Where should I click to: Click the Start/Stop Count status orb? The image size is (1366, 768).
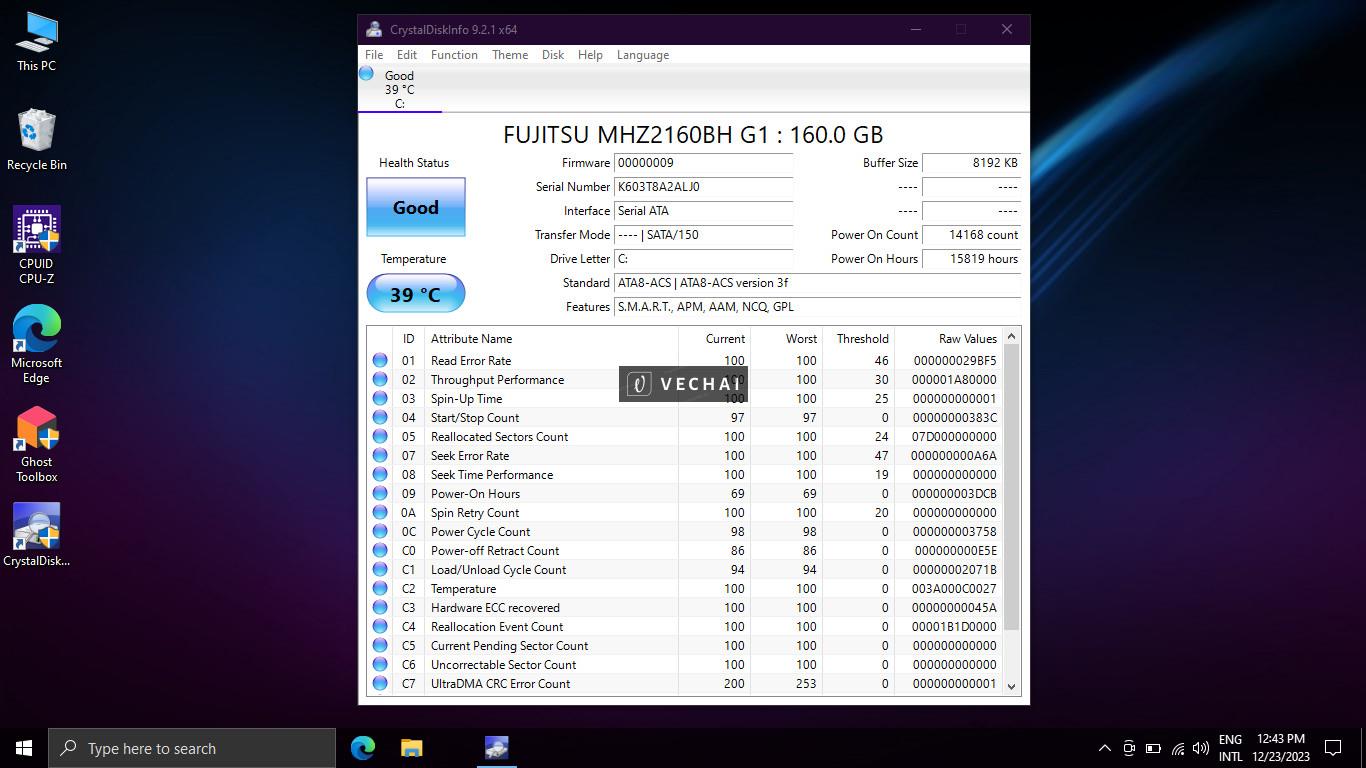pyautogui.click(x=380, y=418)
